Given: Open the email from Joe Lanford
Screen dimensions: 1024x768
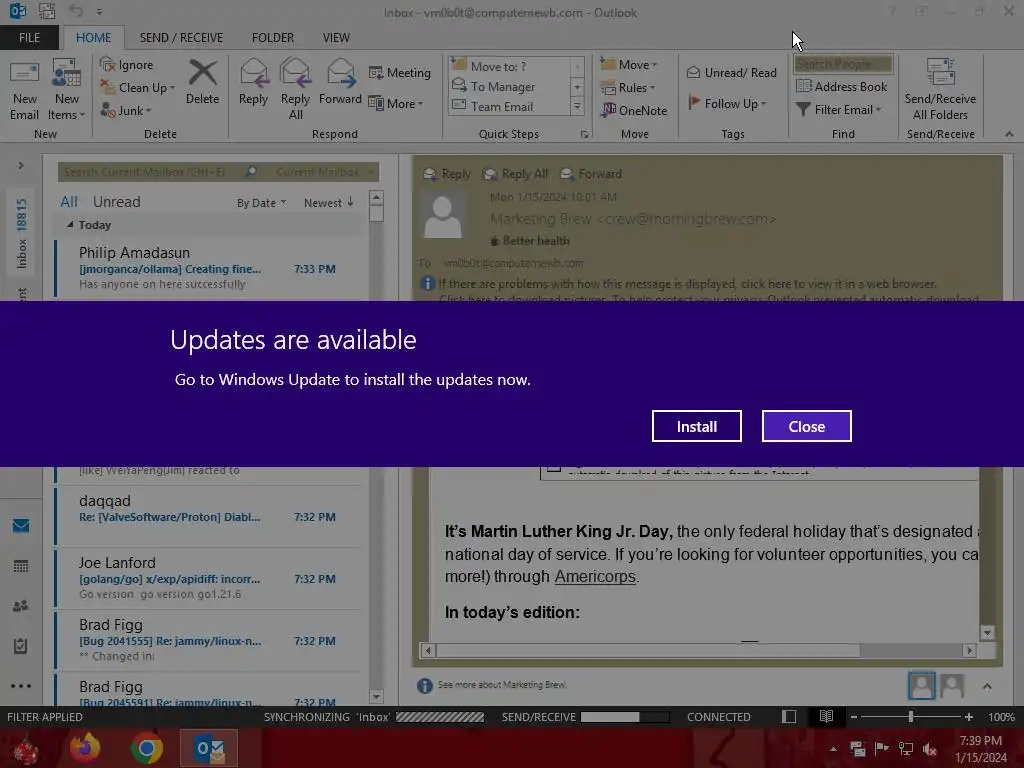Looking at the screenshot, I should click(209, 578).
